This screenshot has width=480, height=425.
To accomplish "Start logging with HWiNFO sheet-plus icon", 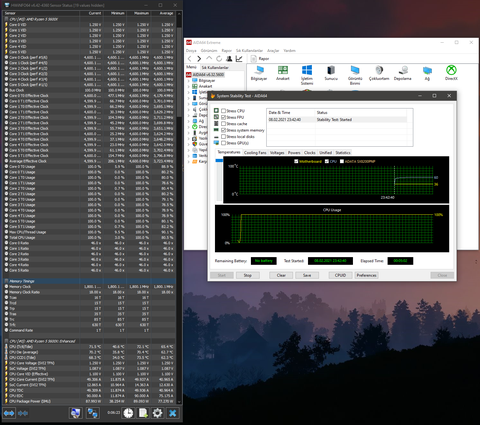I will point(143,413).
